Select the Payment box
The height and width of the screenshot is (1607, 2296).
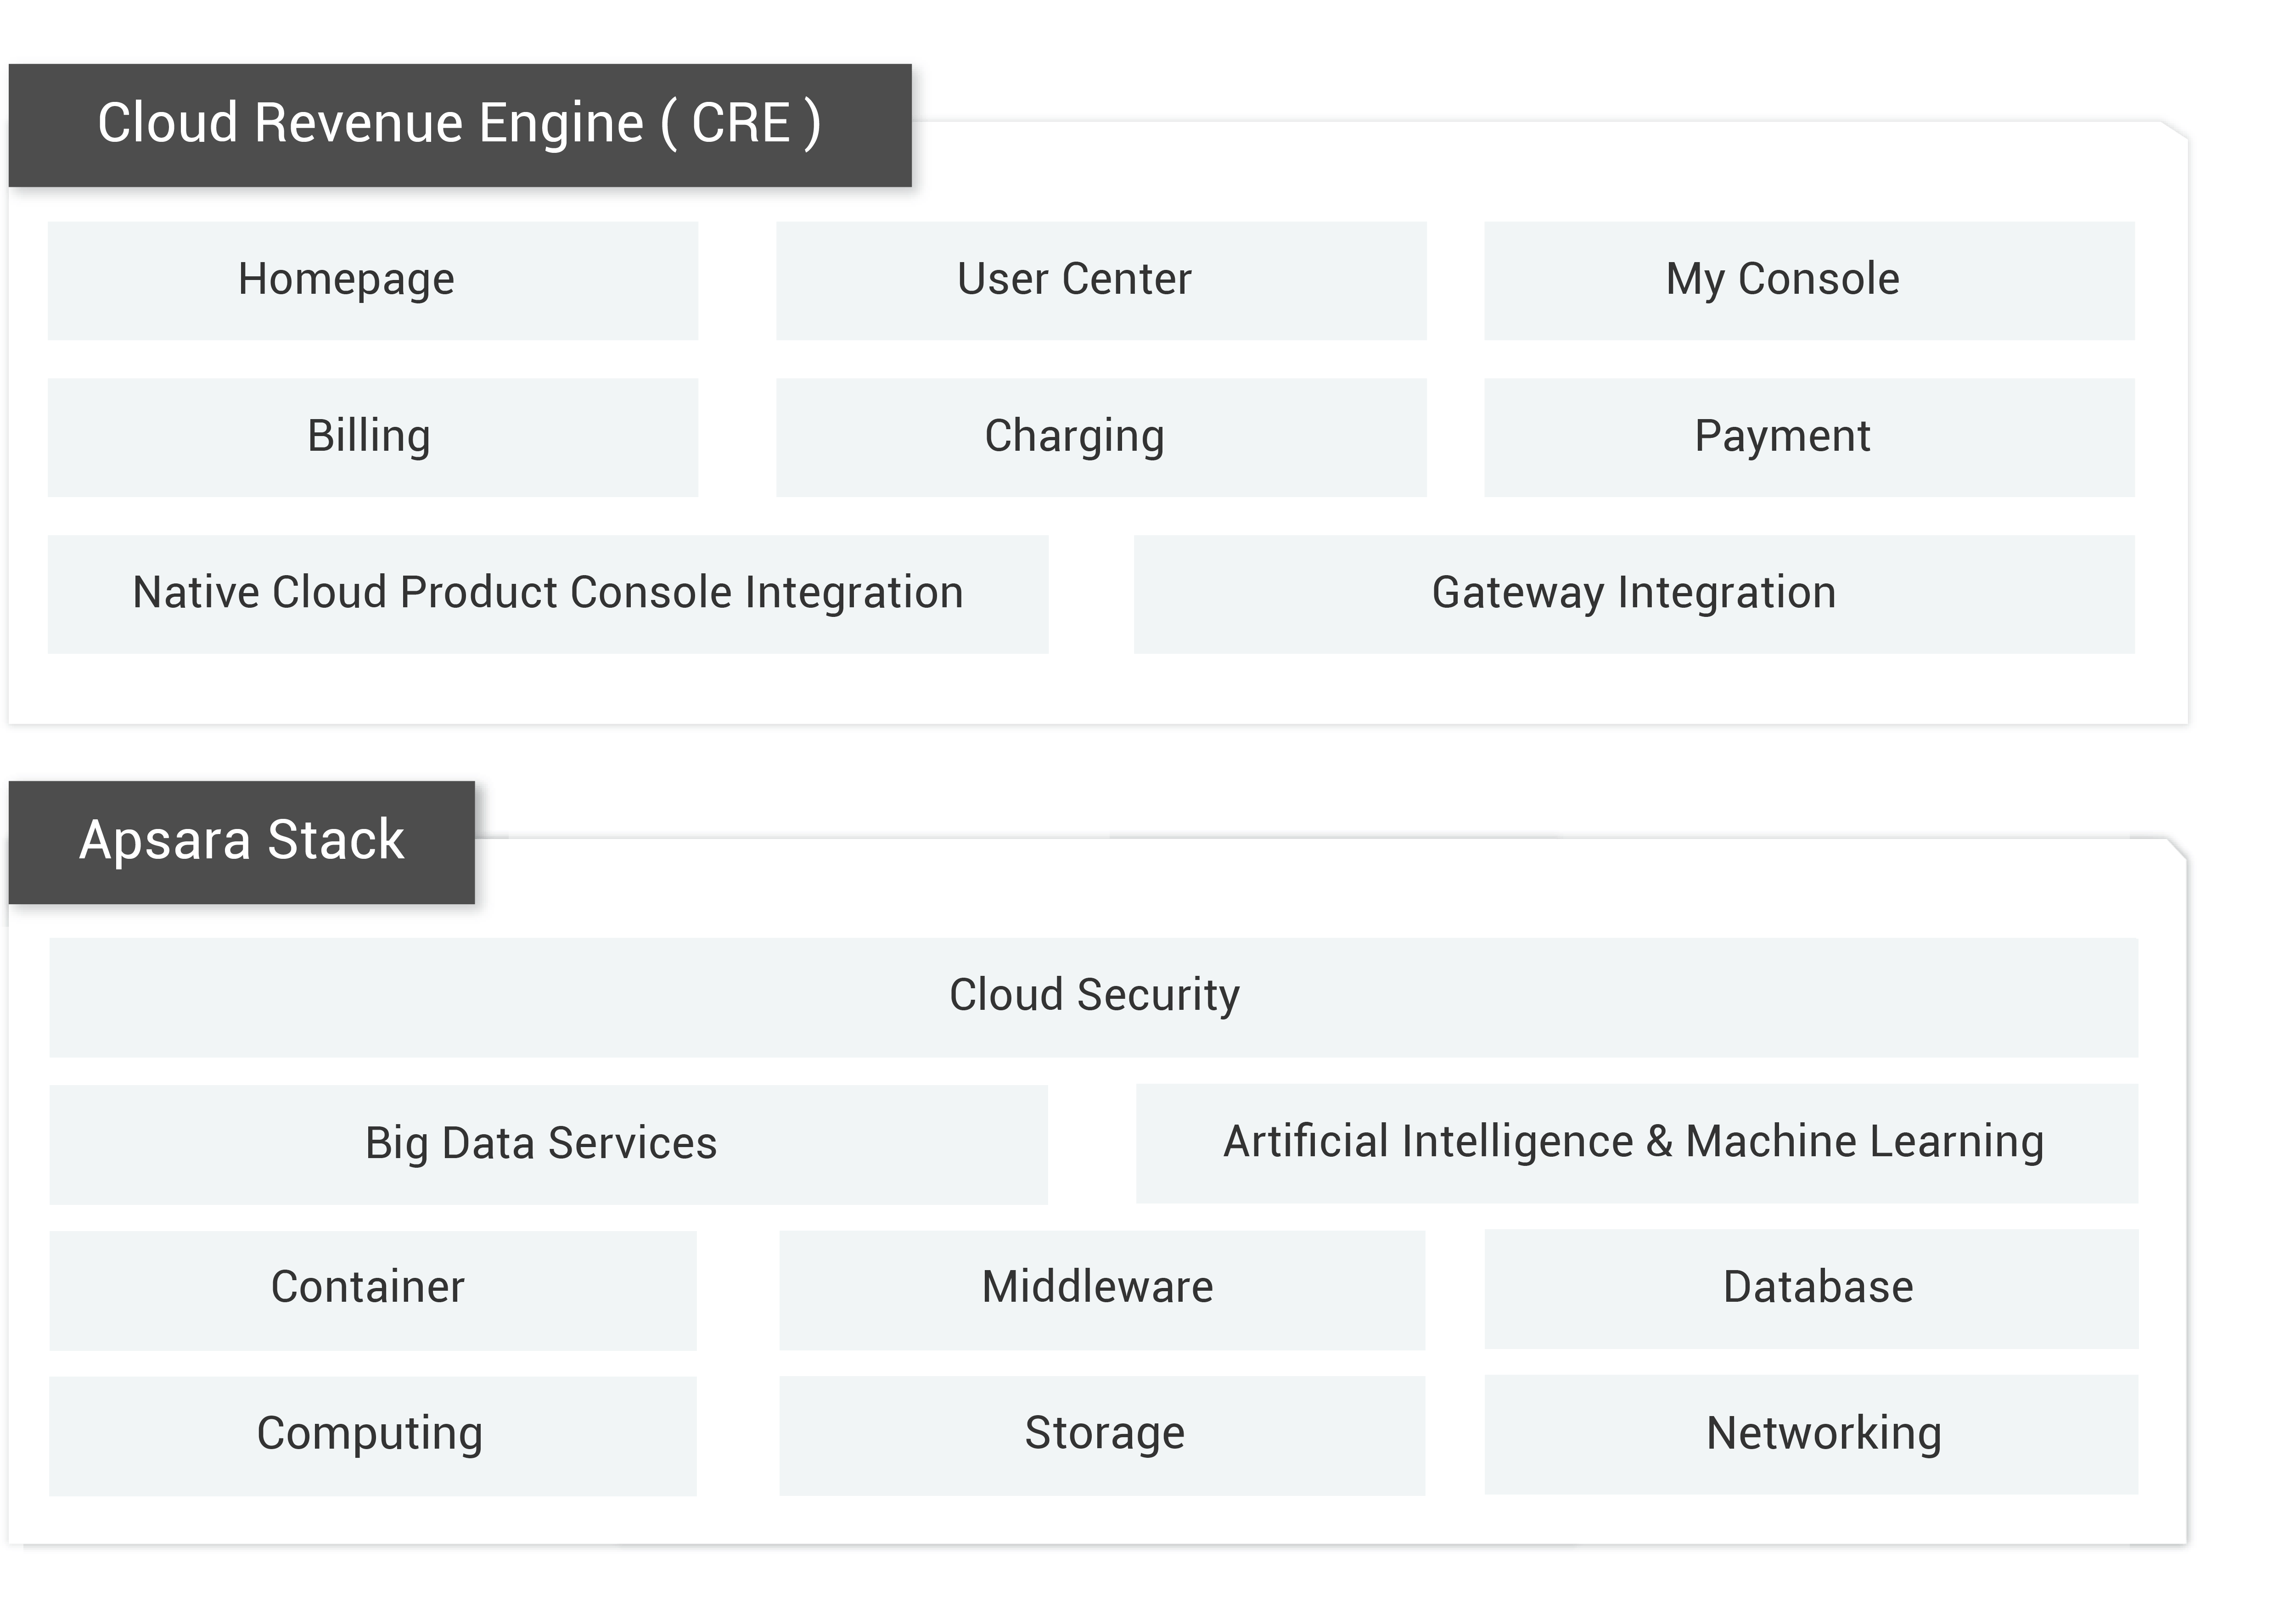coord(1808,437)
